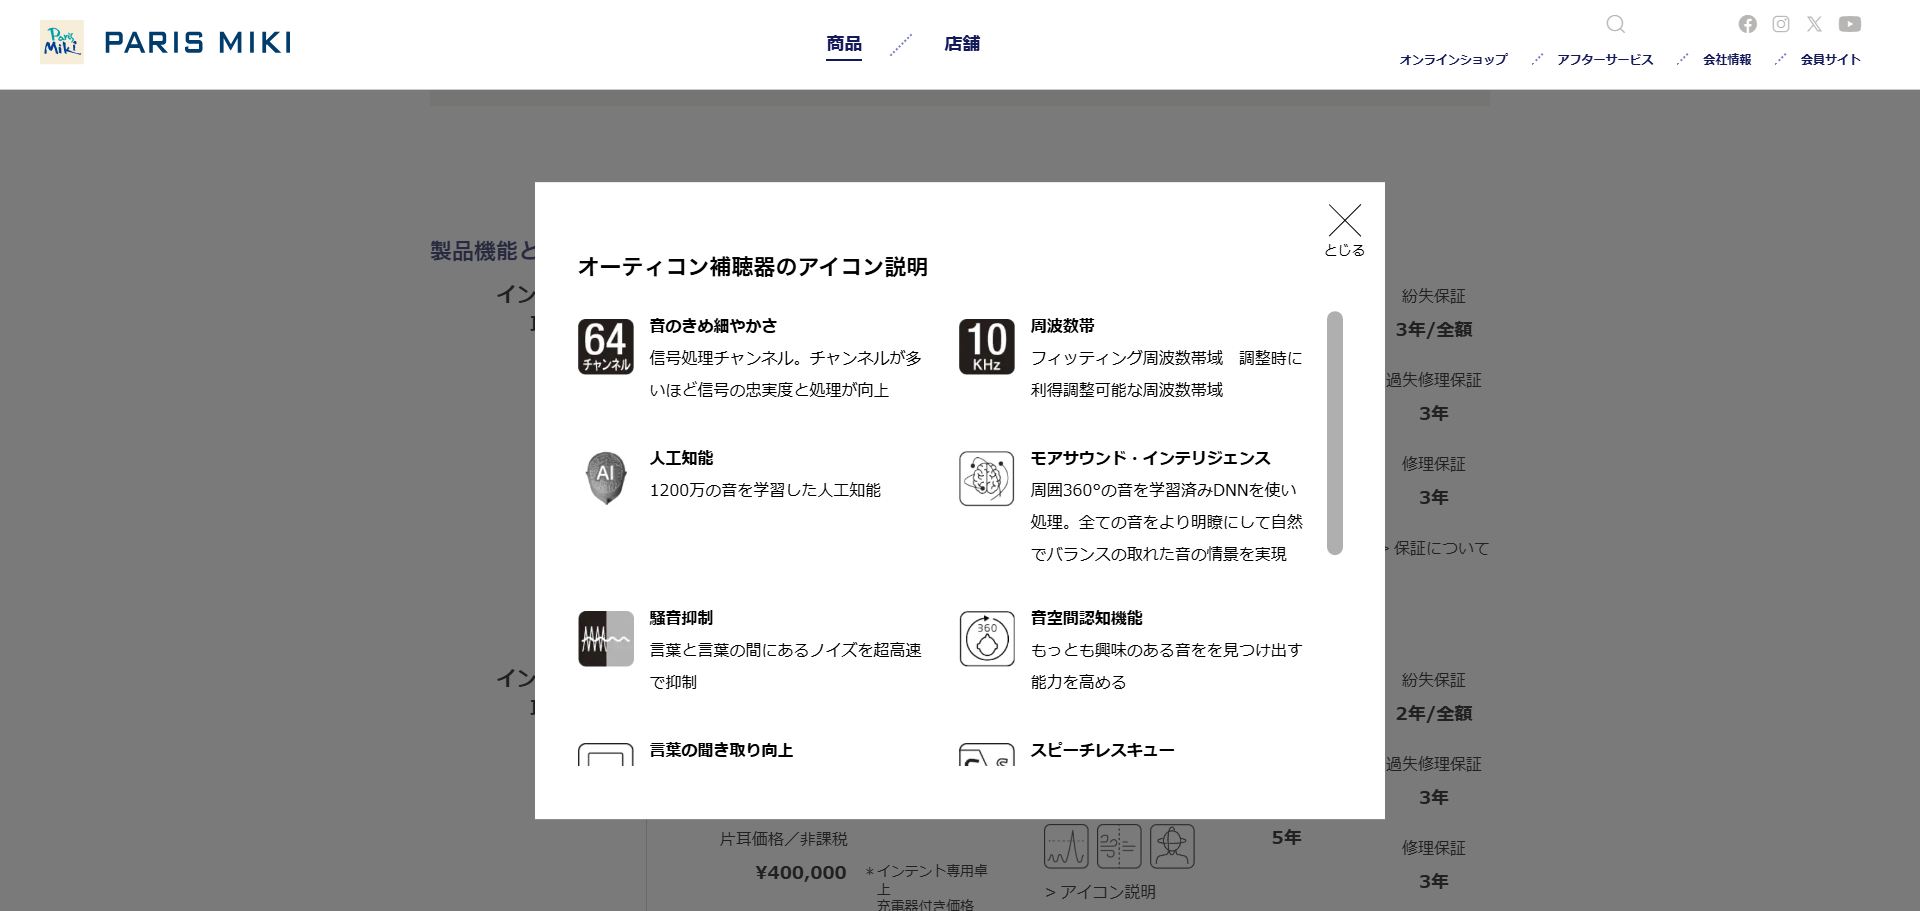
Task: Open the 会員サイト link
Action: (1830, 60)
